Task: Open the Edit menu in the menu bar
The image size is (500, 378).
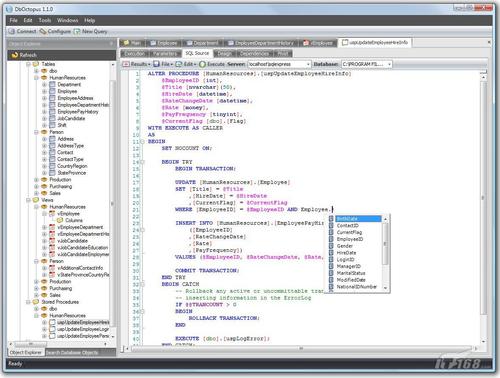Action: (x=28, y=20)
